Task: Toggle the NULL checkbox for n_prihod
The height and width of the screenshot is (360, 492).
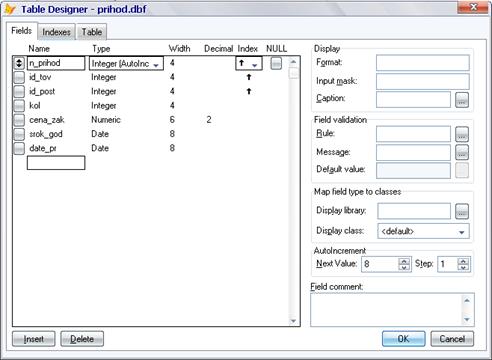Action: point(276,63)
